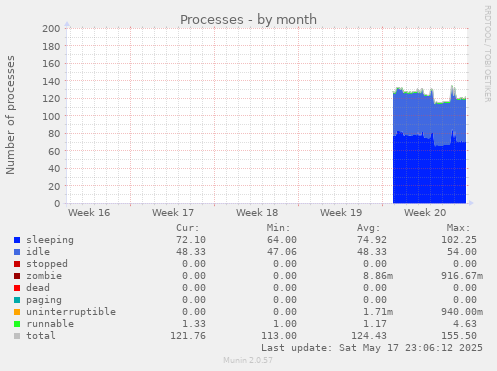Click the 'Week 19' axis label

tap(341, 213)
